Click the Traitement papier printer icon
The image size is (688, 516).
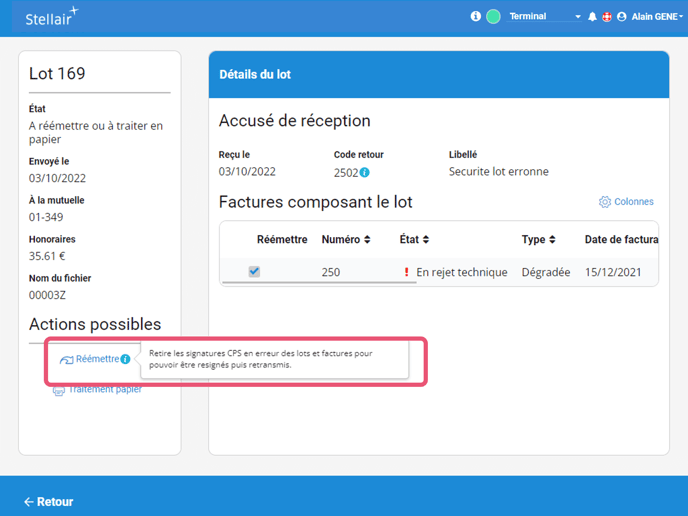tap(59, 390)
